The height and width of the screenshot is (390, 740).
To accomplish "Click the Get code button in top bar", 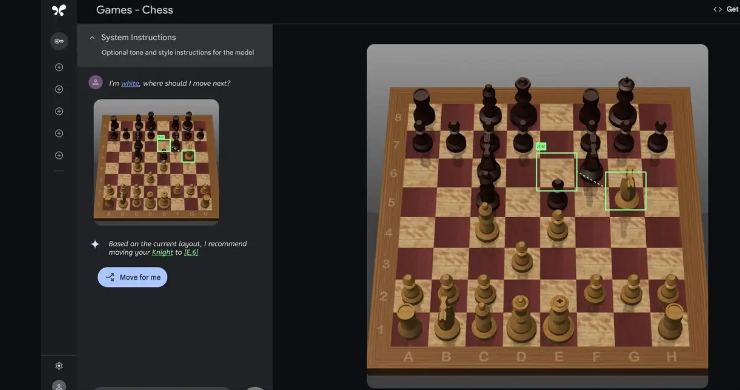I will [x=727, y=9].
